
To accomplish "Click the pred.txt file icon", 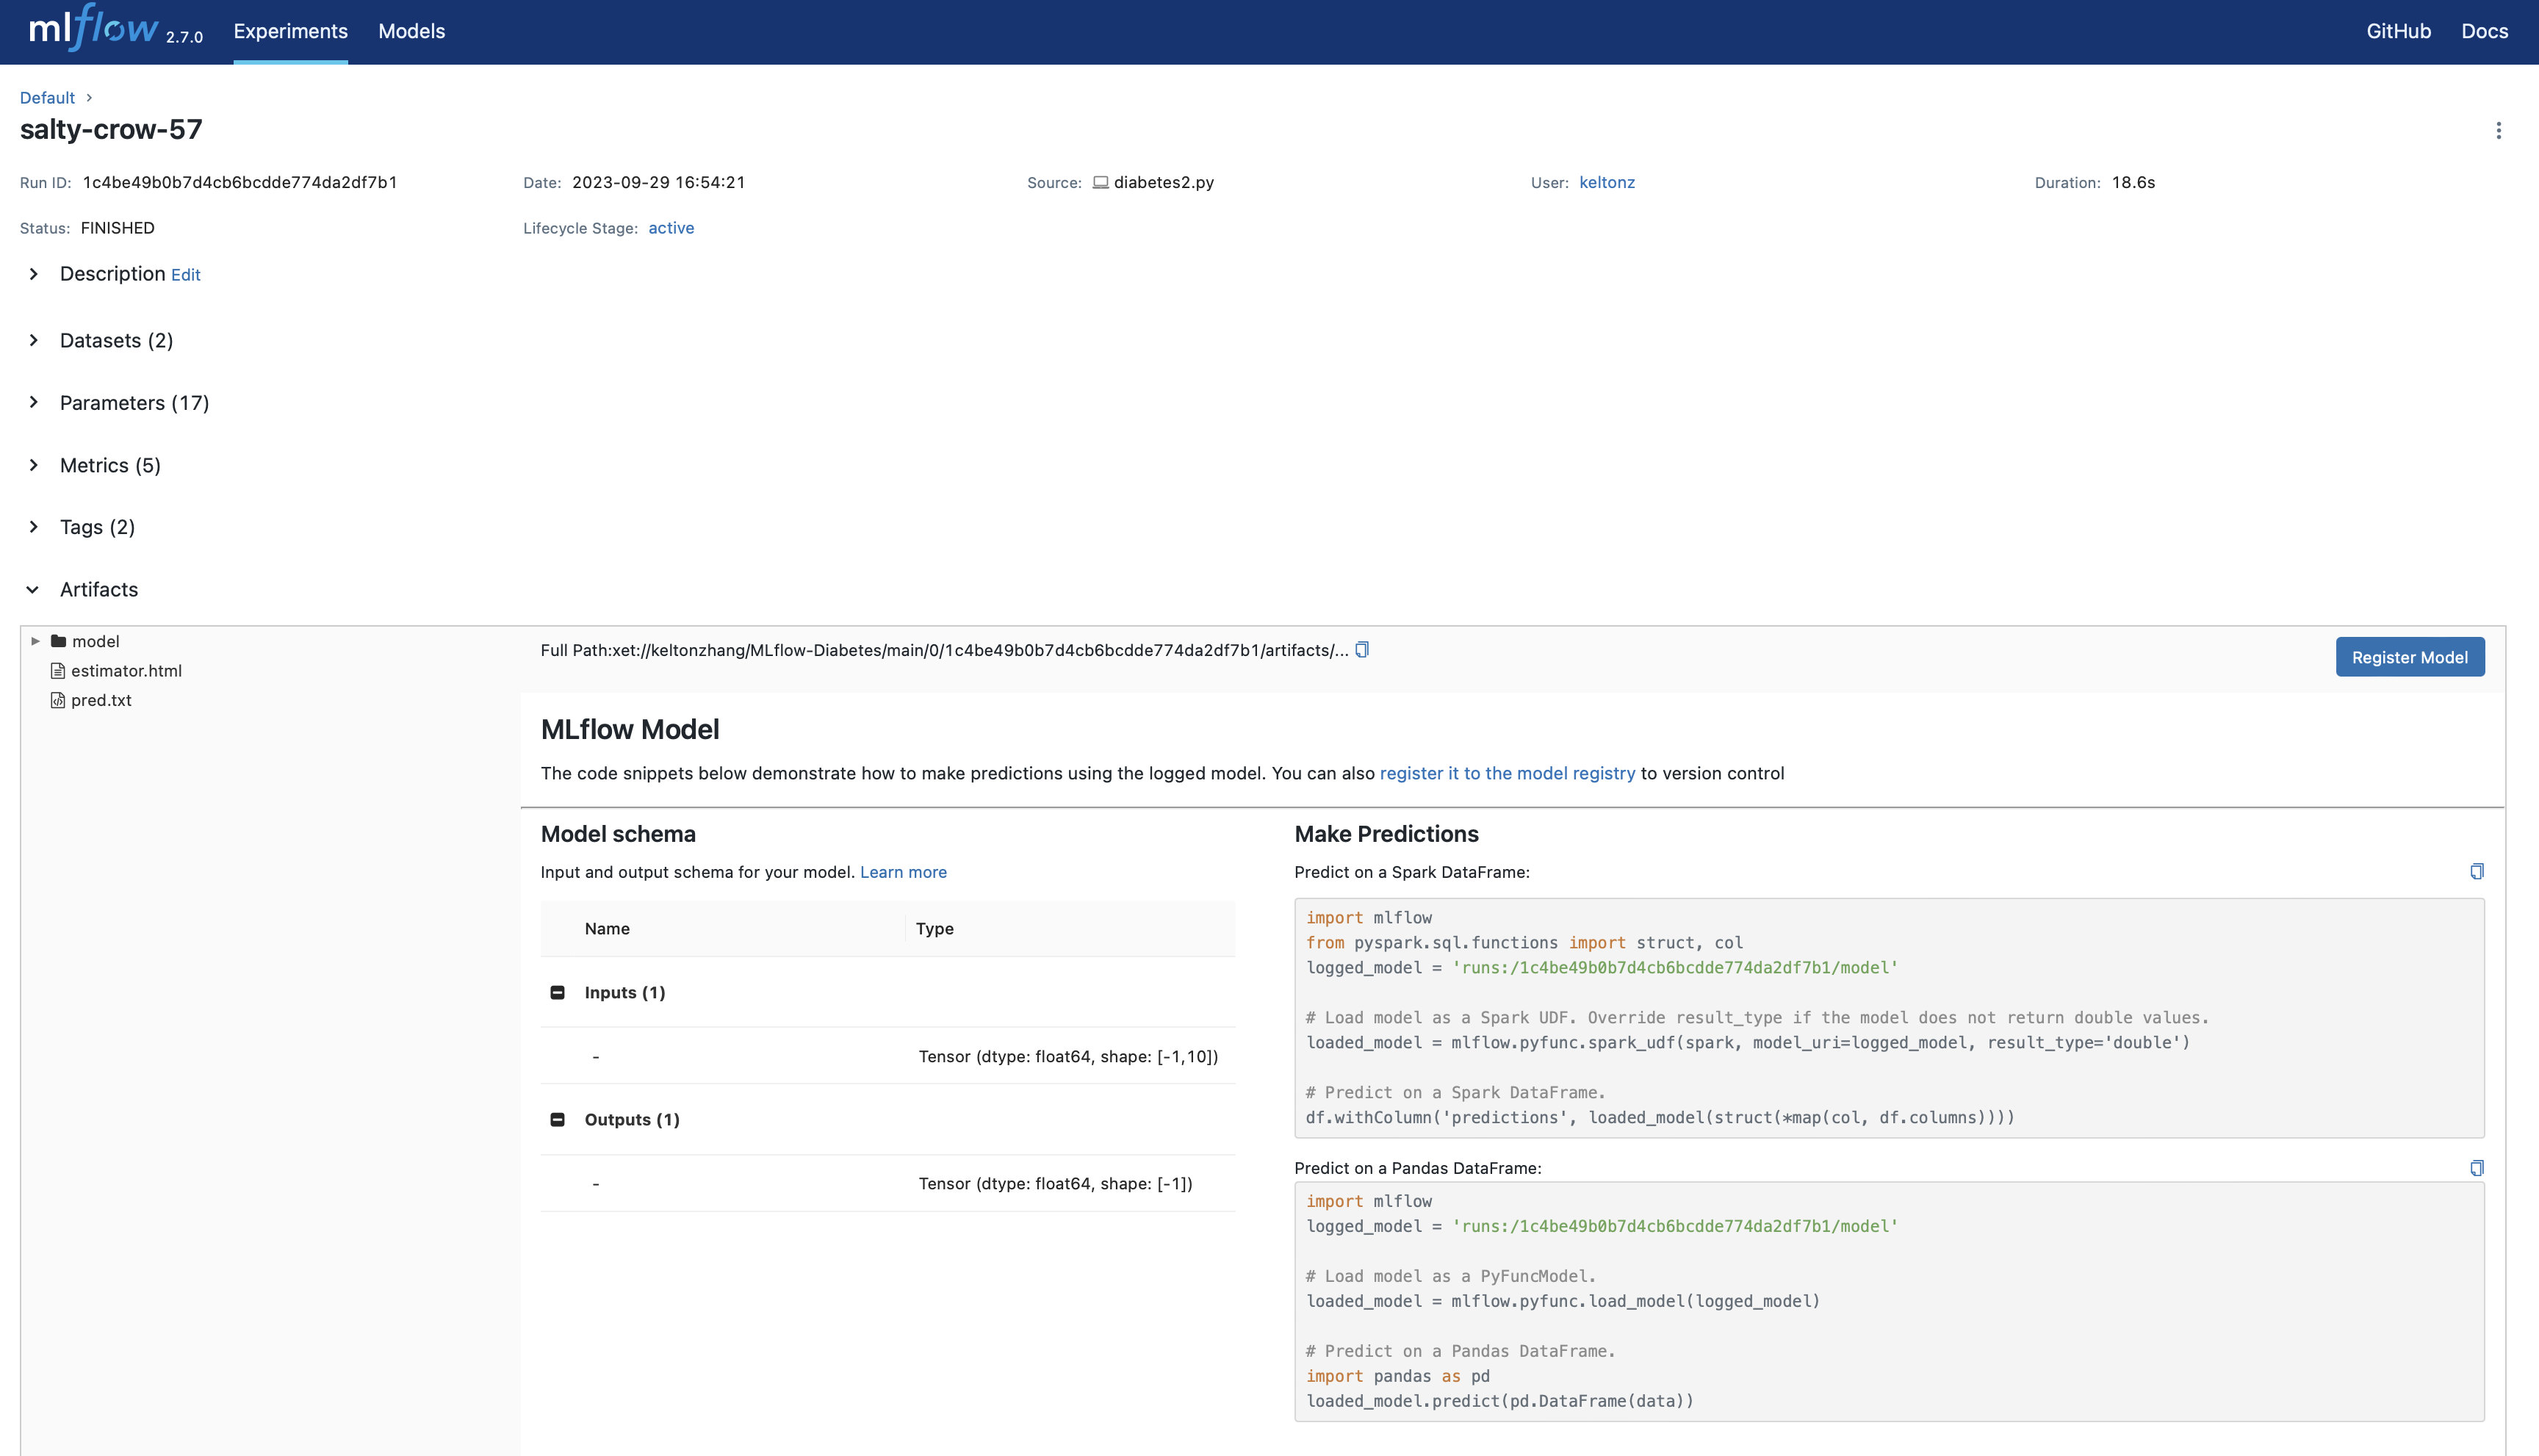I will 58,700.
